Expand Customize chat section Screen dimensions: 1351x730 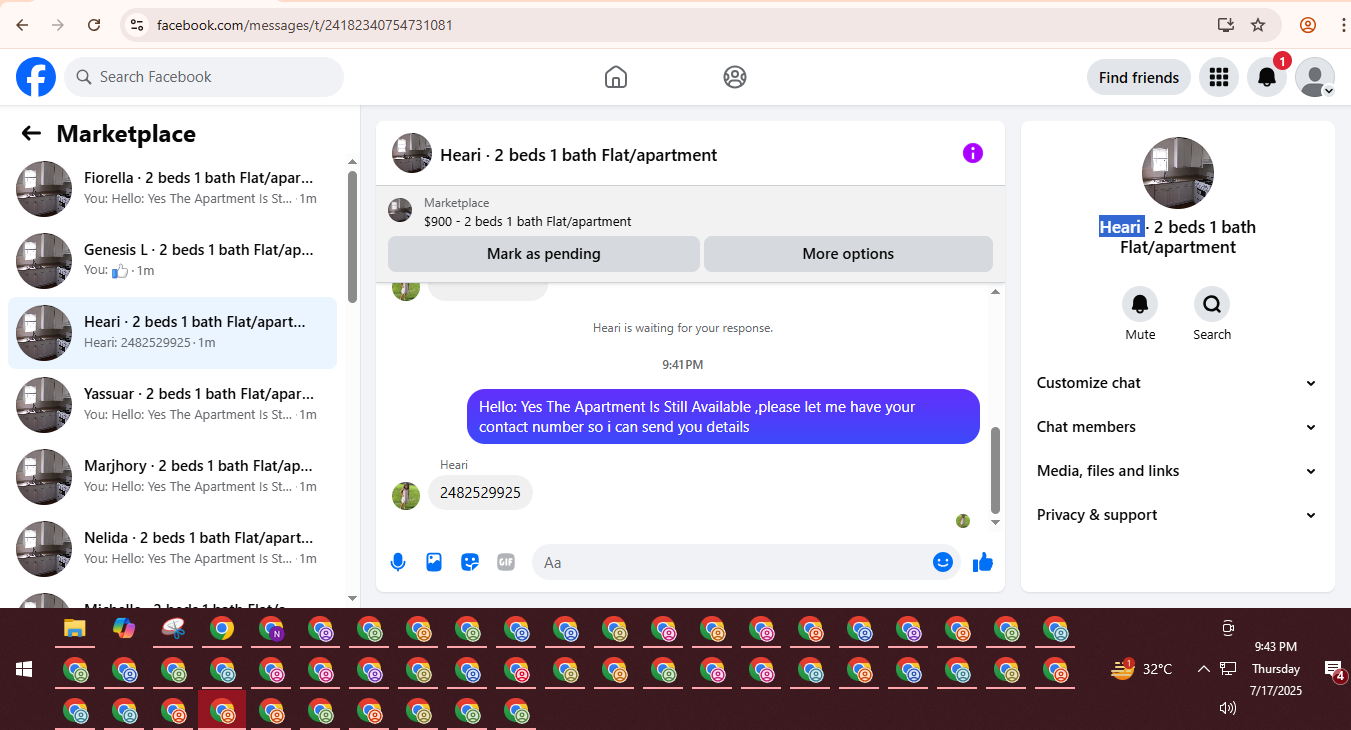coord(1178,383)
